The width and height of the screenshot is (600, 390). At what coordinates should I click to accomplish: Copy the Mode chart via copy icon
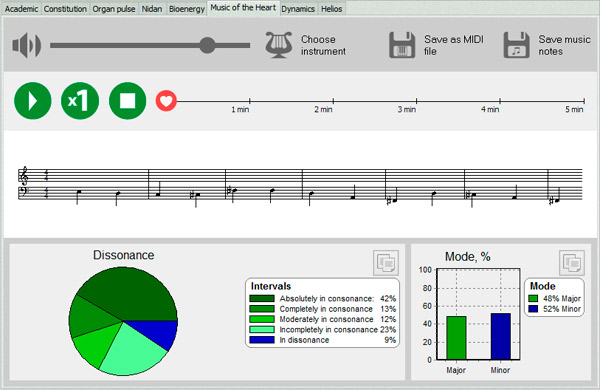[572, 263]
